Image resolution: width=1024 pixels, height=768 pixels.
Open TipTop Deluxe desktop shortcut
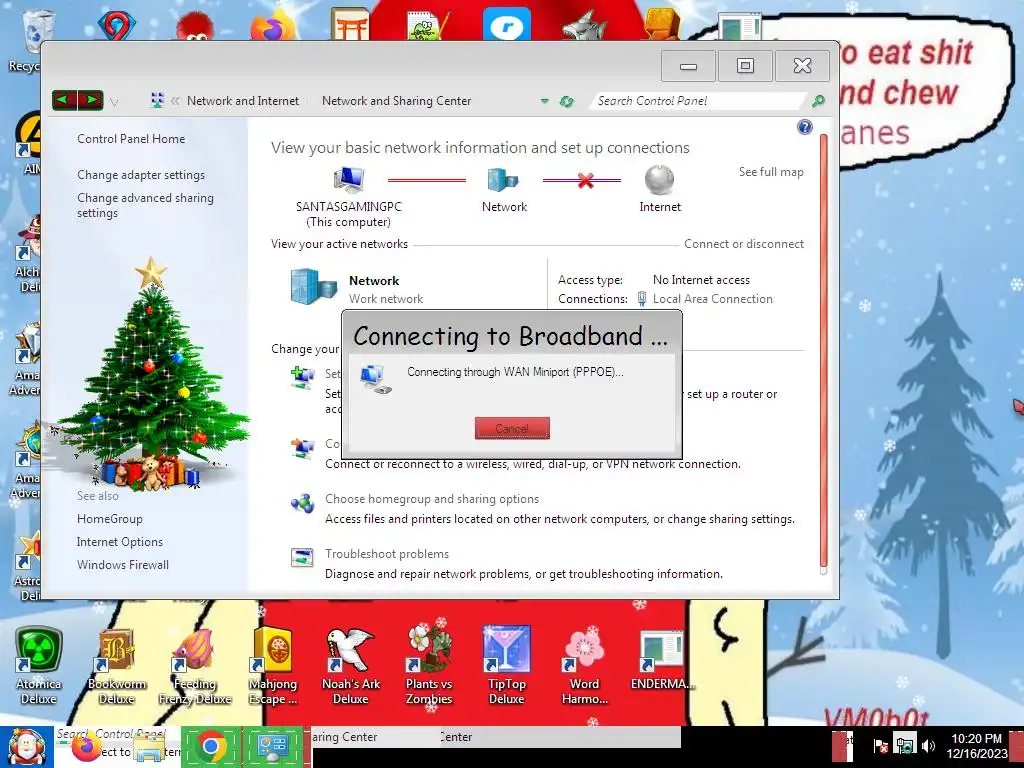coord(507,665)
